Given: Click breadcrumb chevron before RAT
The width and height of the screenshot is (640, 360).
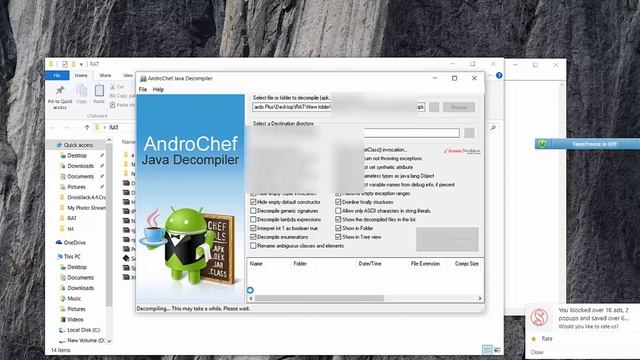Looking at the screenshot, I should (x=105, y=128).
